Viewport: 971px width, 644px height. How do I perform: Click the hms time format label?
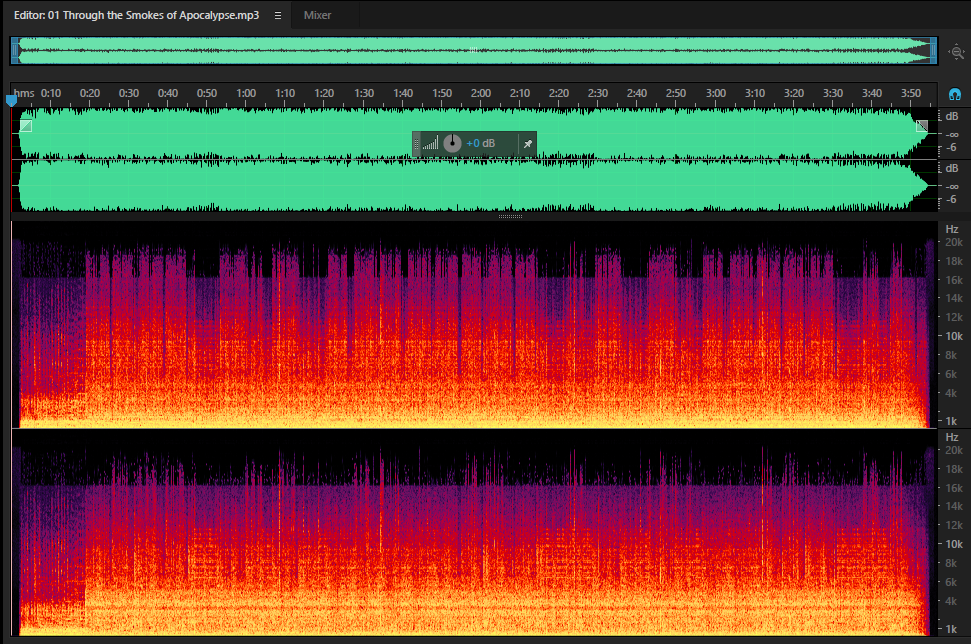coord(24,93)
